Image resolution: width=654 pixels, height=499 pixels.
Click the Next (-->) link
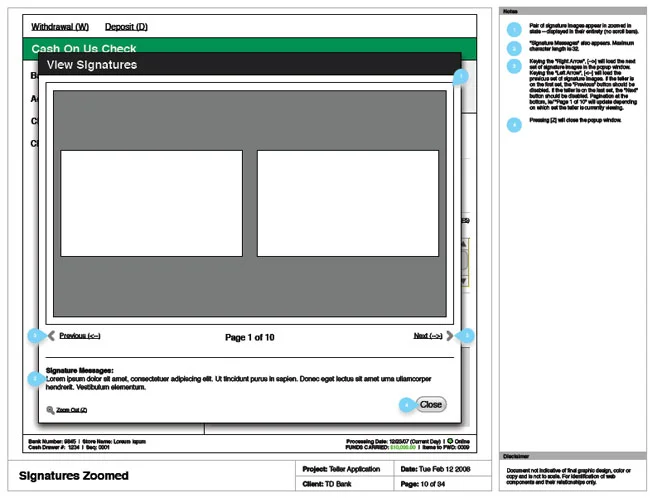pyautogui.click(x=428, y=335)
